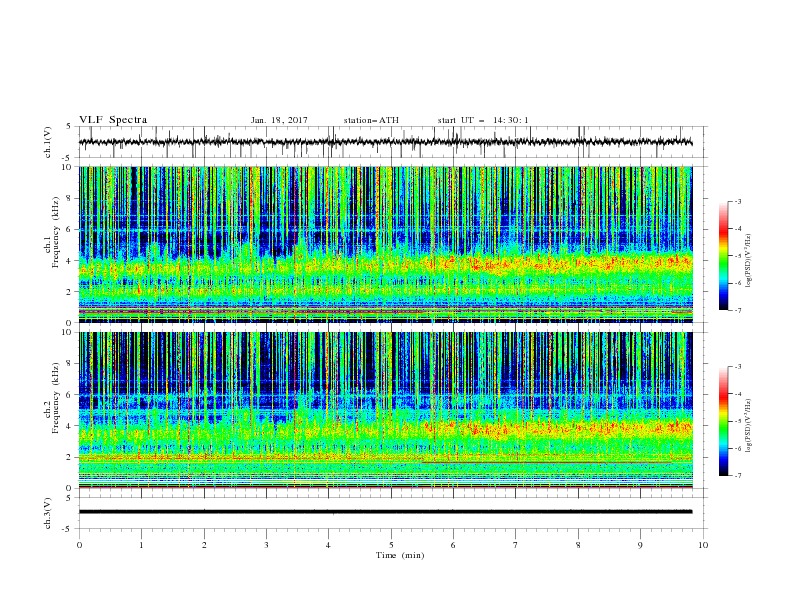792x612 pixels.
Task: Click the ch.2 spectrogram color bar
Action: click(723, 421)
